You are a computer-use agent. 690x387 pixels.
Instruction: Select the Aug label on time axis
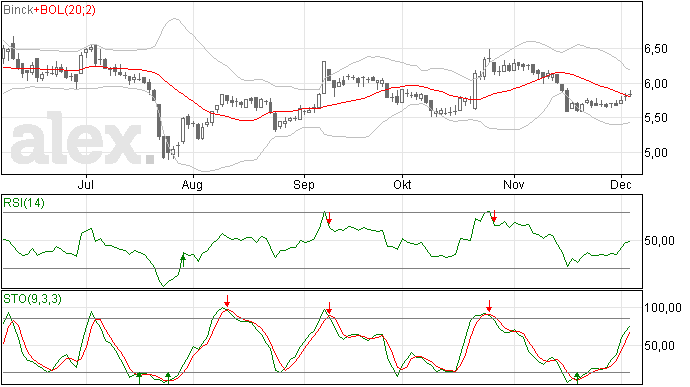click(x=192, y=185)
